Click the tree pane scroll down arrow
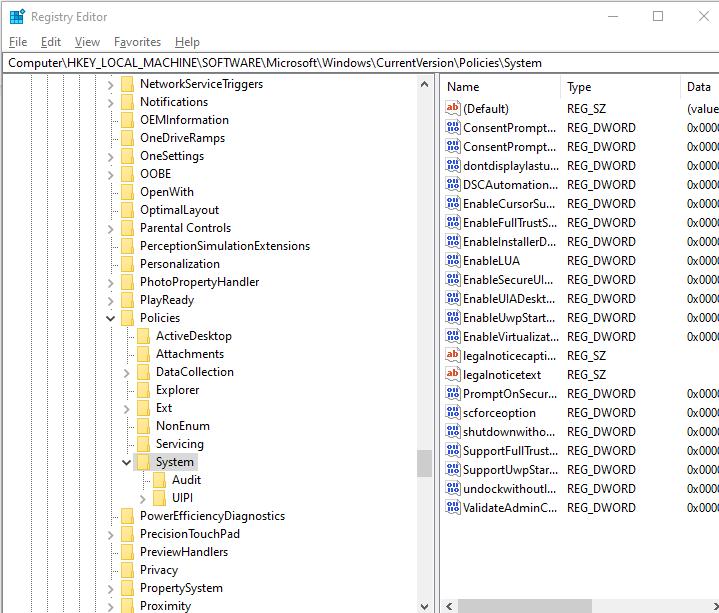 click(424, 606)
